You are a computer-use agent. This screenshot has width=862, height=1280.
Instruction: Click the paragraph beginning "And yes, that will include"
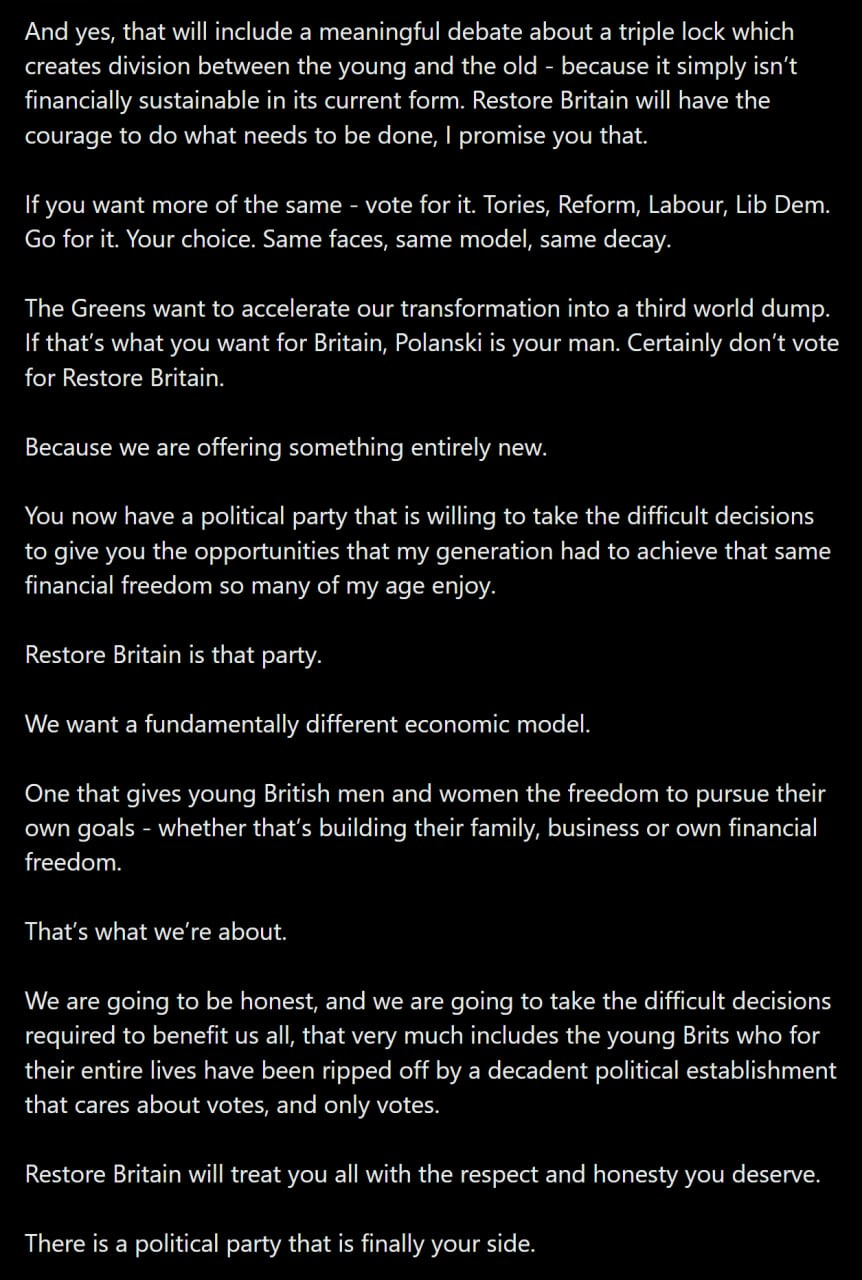pyautogui.click(x=400, y=84)
